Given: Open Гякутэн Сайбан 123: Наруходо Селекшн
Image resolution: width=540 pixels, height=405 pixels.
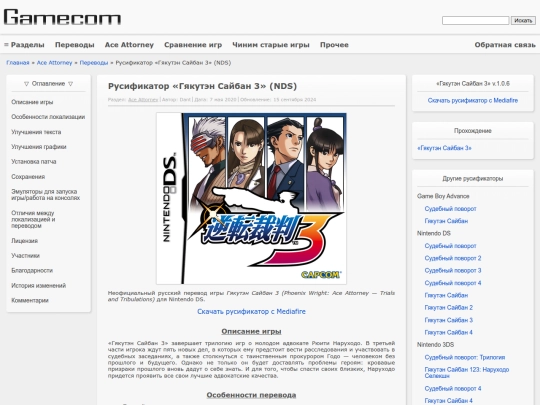Looking at the screenshot, I should point(467,373).
